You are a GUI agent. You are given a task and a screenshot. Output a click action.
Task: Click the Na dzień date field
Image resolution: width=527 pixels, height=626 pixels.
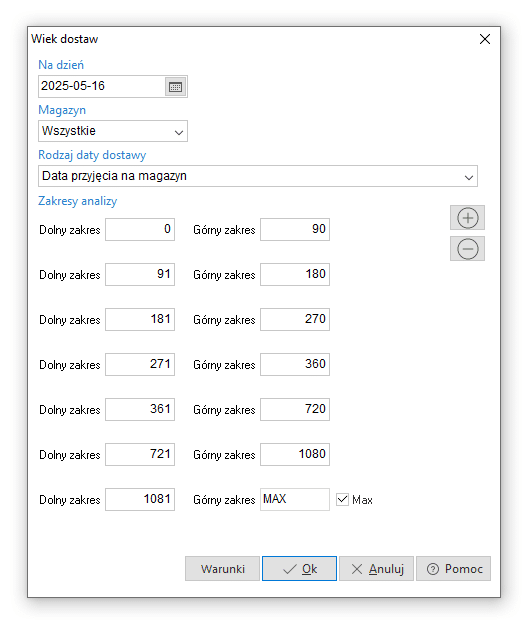click(x=102, y=86)
